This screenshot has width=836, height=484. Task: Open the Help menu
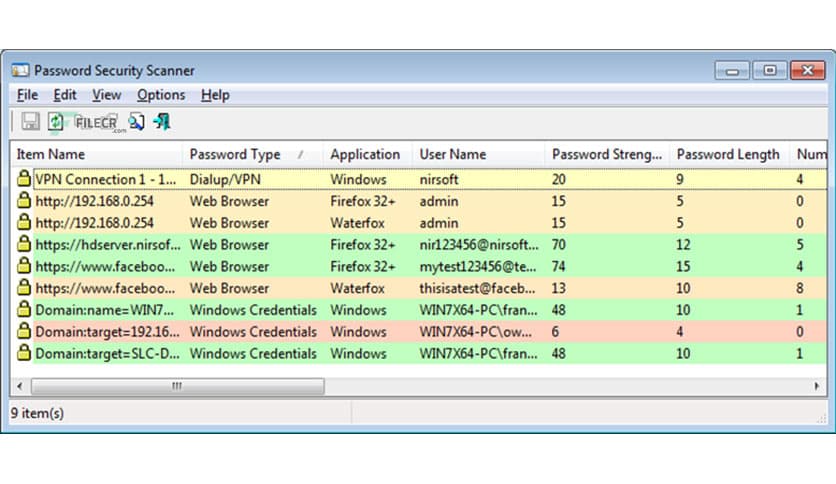point(215,95)
